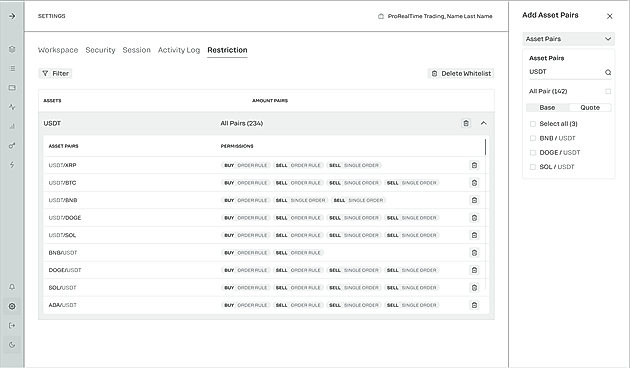Delete the USDT/XRP pair row
Viewport: 630px width, 368px height.
[x=474, y=165]
